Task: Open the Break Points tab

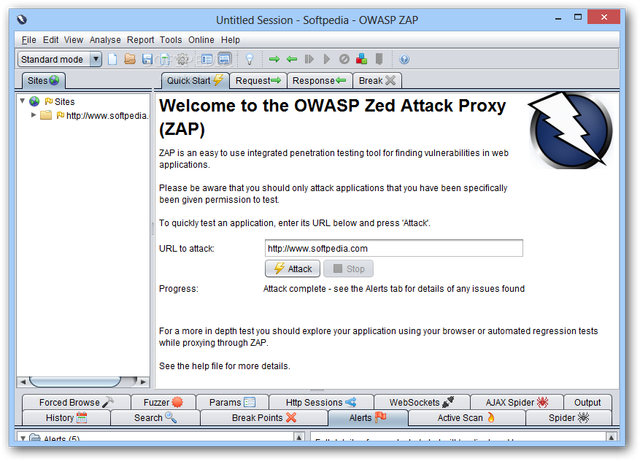Action: [264, 418]
